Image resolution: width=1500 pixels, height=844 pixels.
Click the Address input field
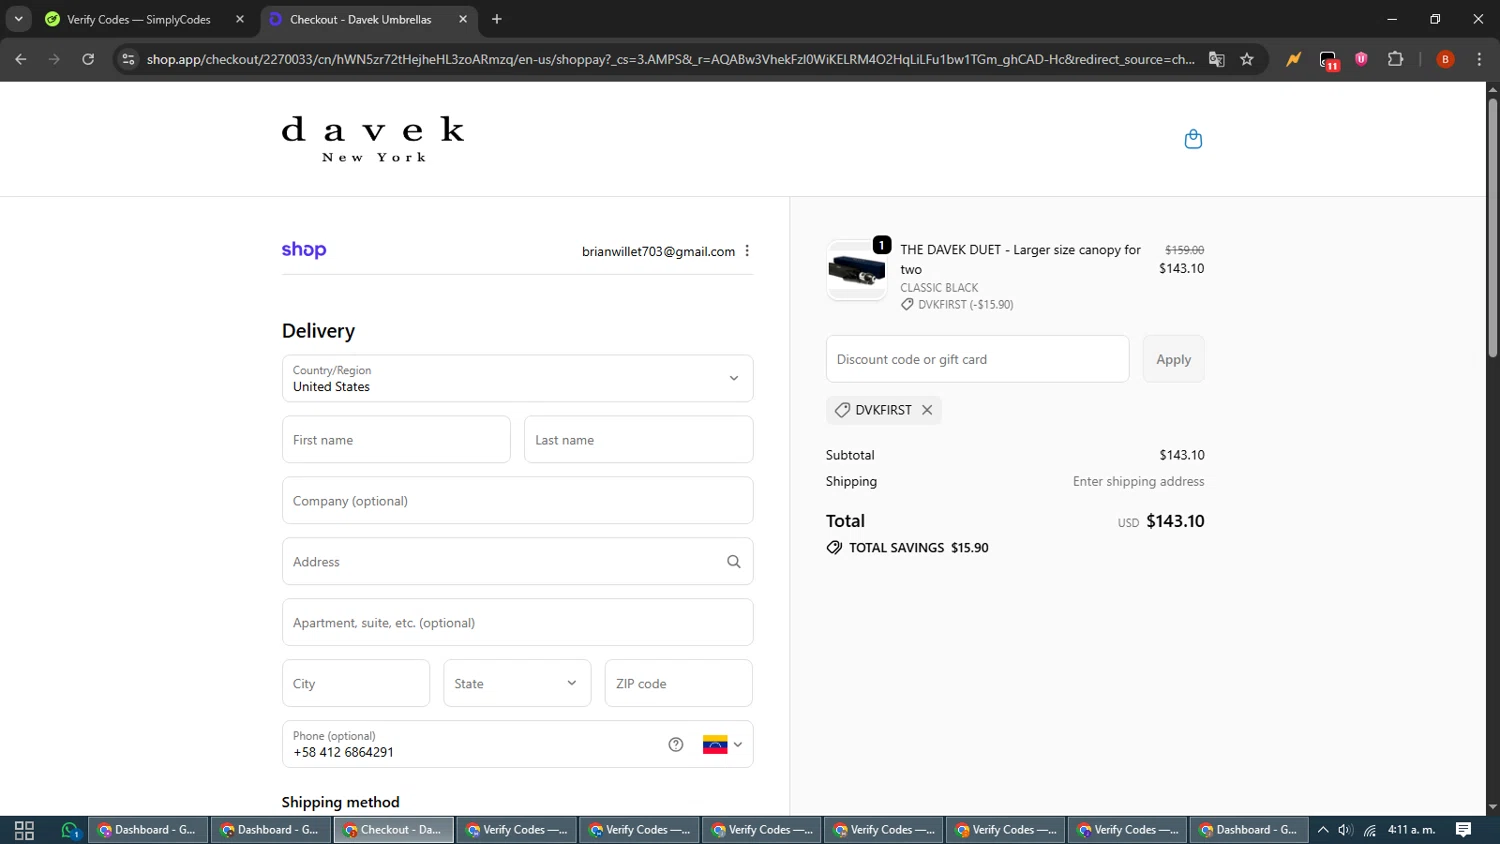pos(517,561)
